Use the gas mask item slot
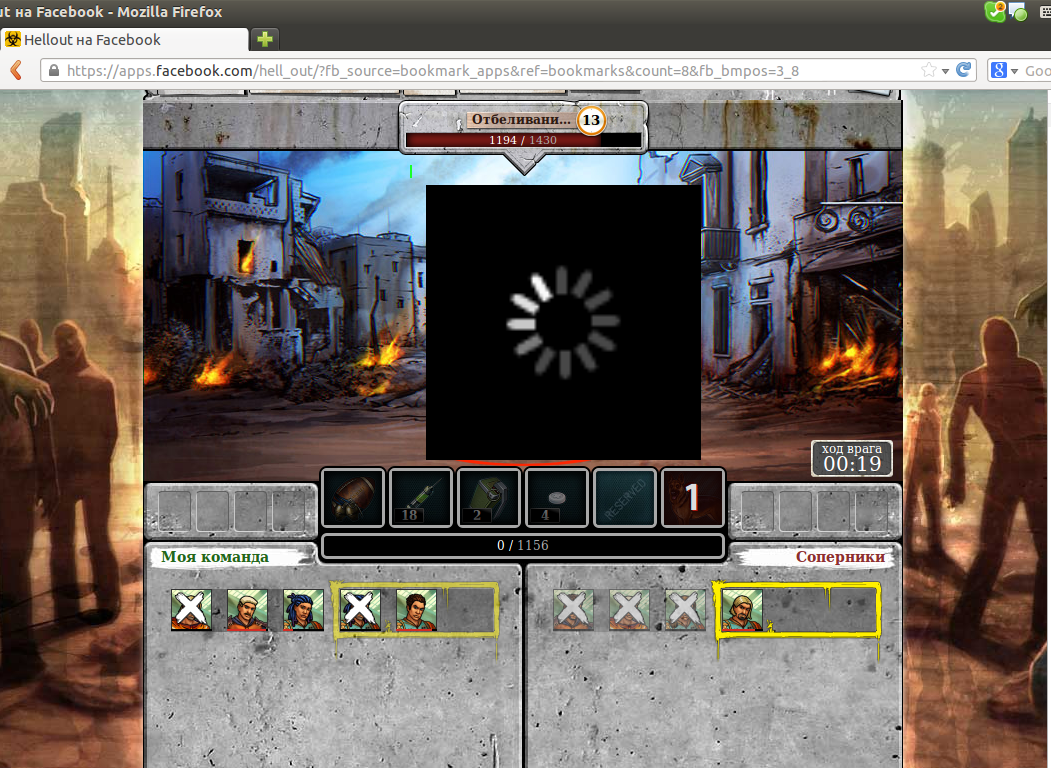Screen dimensions: 1051x768 coord(353,498)
